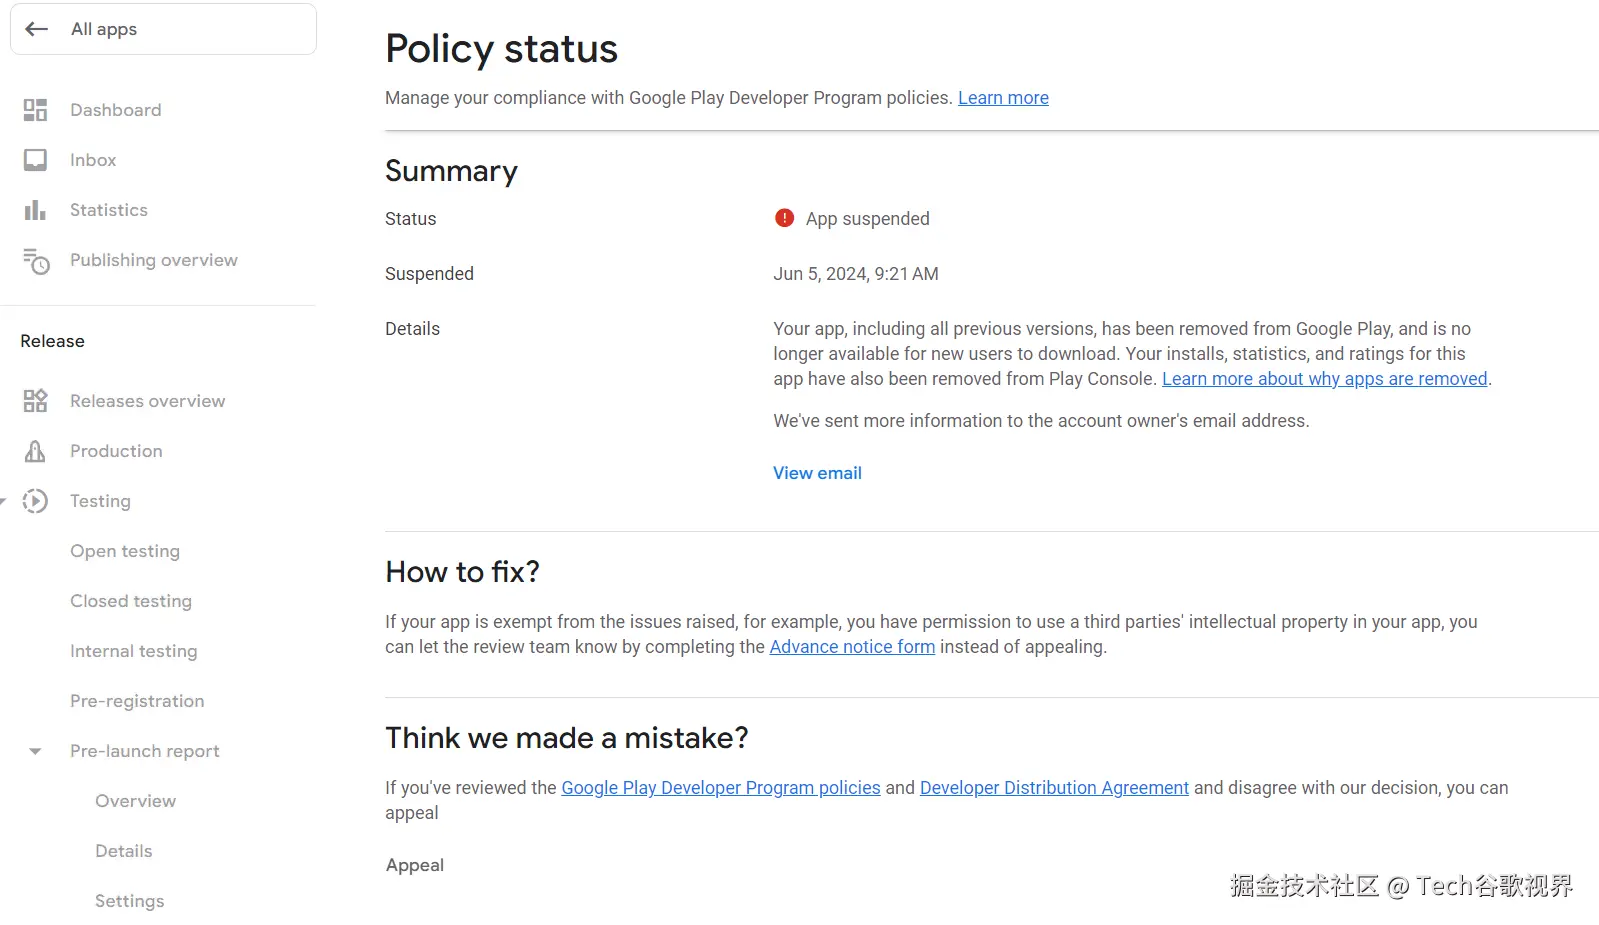The height and width of the screenshot is (925, 1599).
Task: Open Pre-registration page
Action: (x=137, y=701)
